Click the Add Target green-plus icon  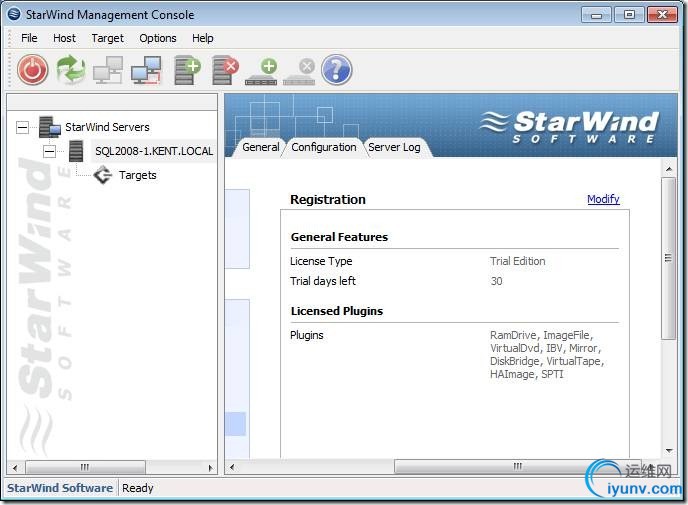[x=262, y=72]
